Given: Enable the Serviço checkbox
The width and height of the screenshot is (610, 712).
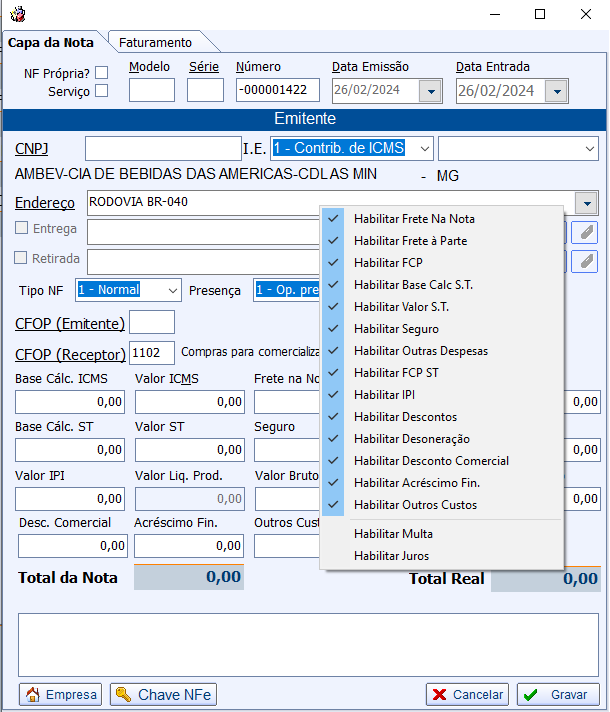Looking at the screenshot, I should [102, 91].
